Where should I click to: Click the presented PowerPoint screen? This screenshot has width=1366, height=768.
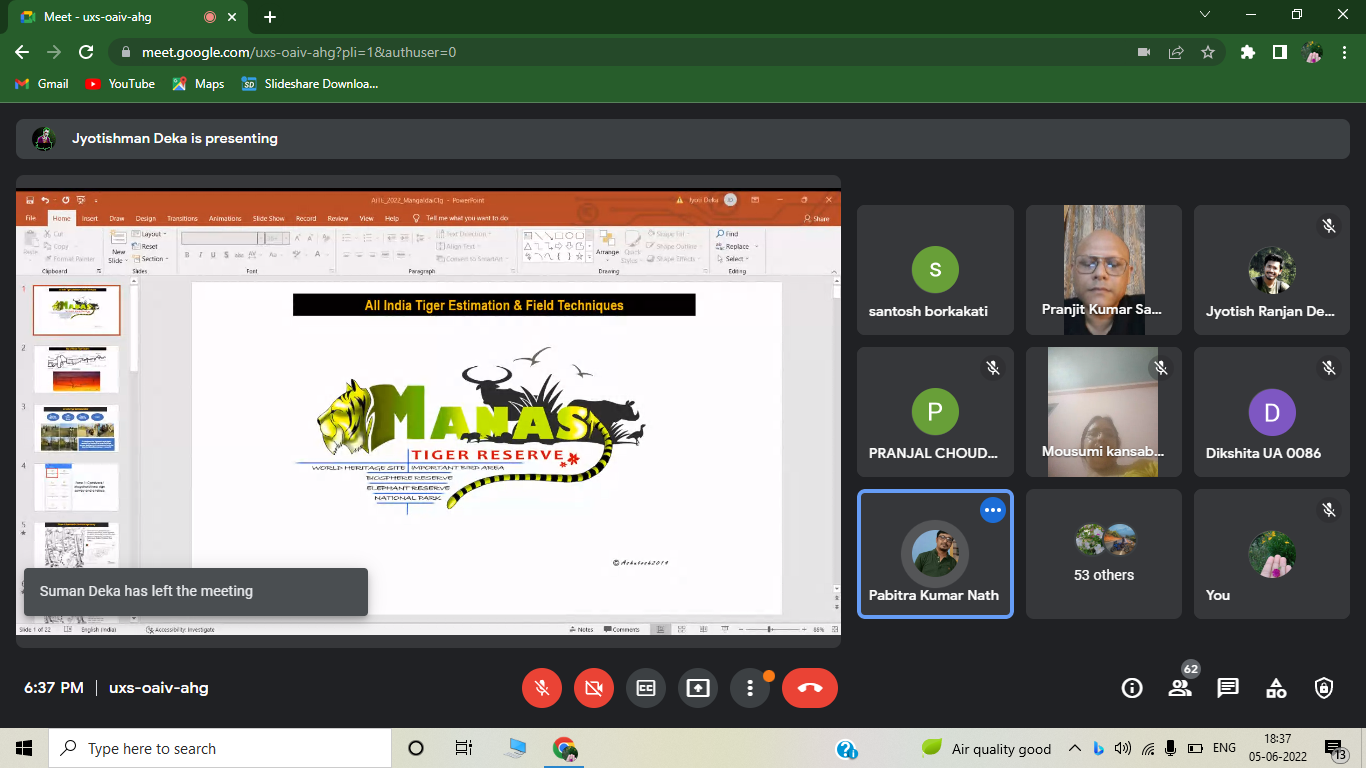point(428,412)
